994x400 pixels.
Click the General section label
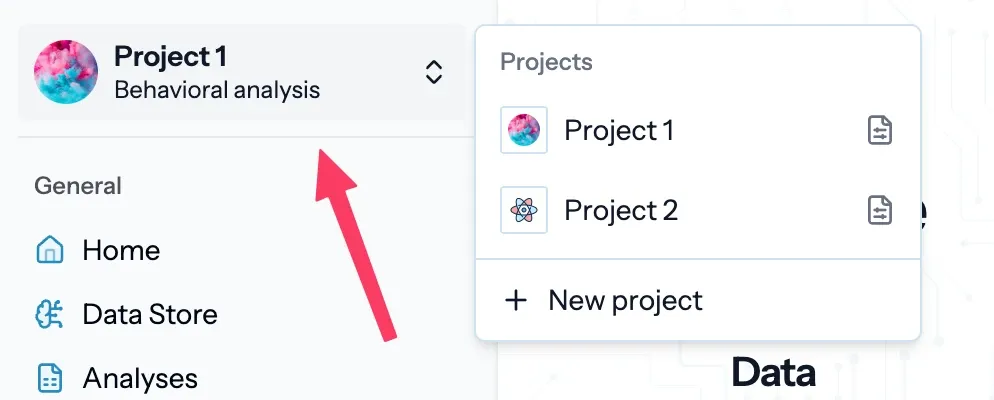[x=78, y=185]
